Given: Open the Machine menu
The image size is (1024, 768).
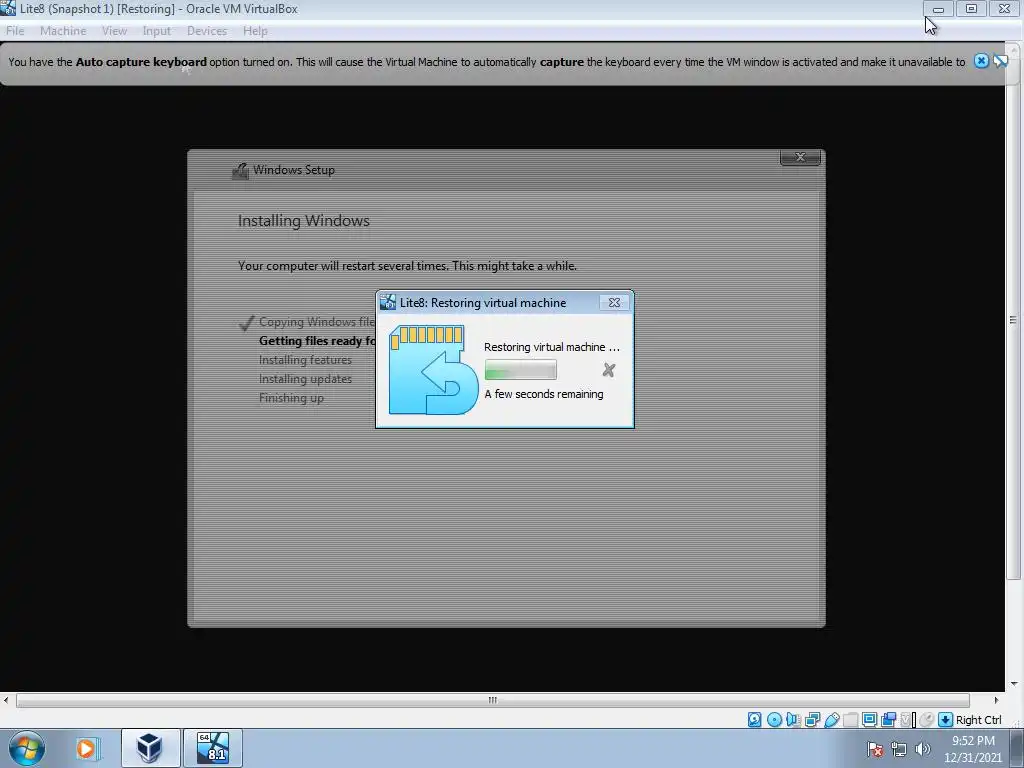Looking at the screenshot, I should [x=63, y=31].
